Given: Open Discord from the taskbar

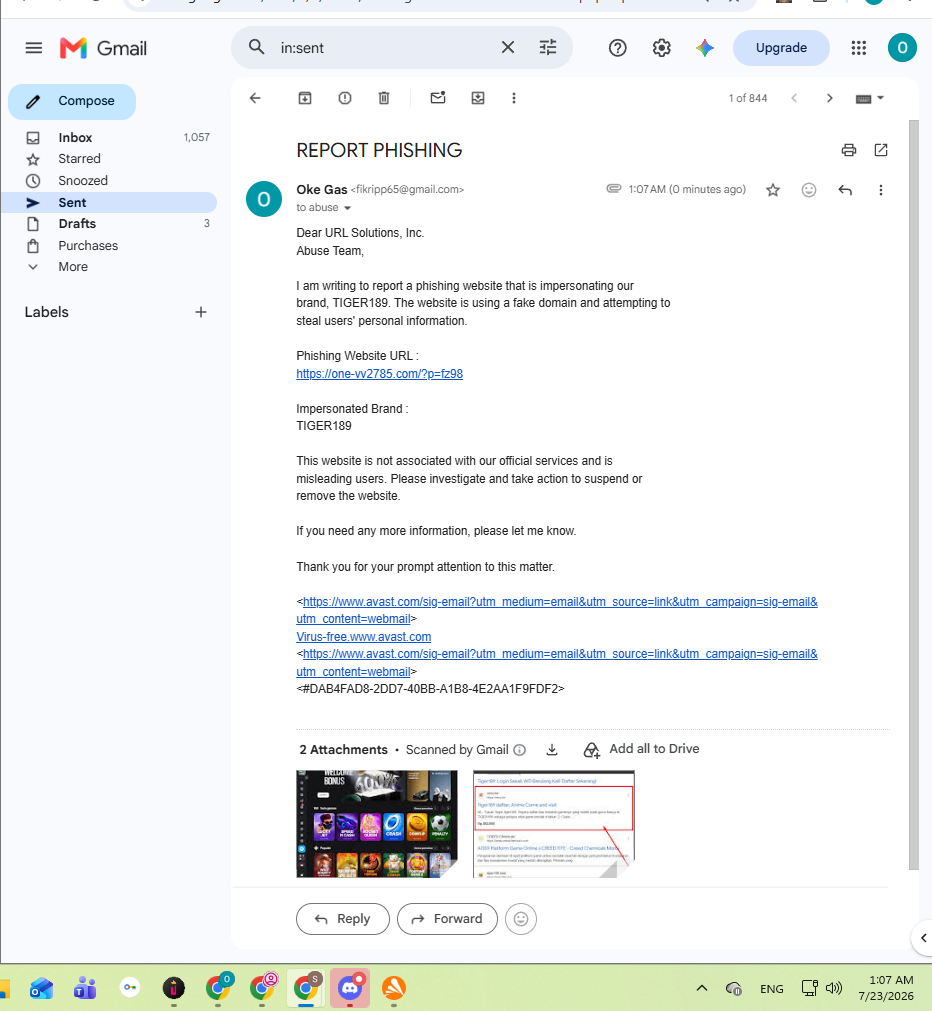Looking at the screenshot, I should point(350,988).
